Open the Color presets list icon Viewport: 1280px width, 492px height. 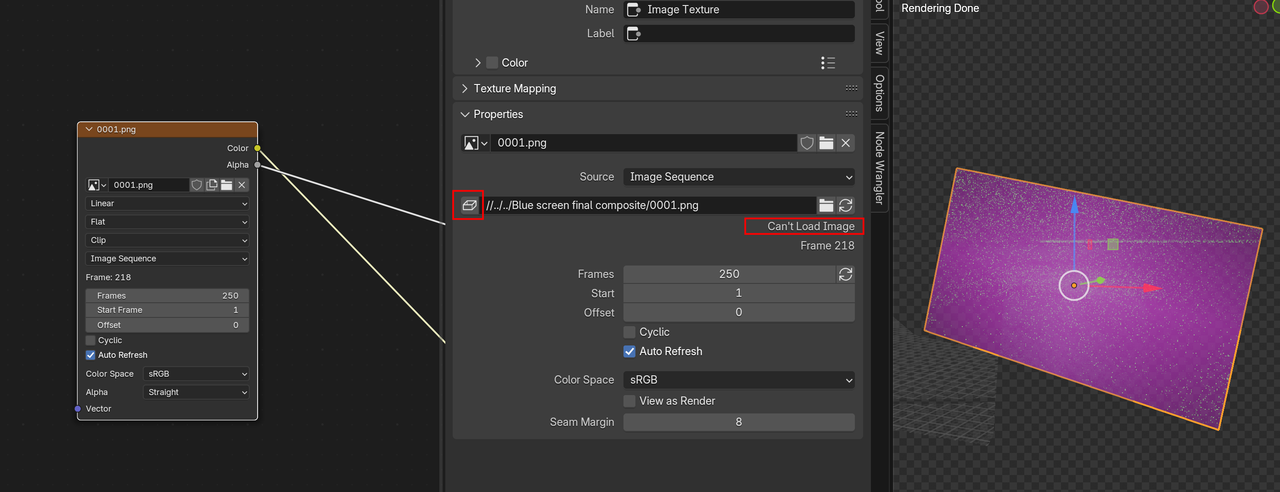[828, 63]
